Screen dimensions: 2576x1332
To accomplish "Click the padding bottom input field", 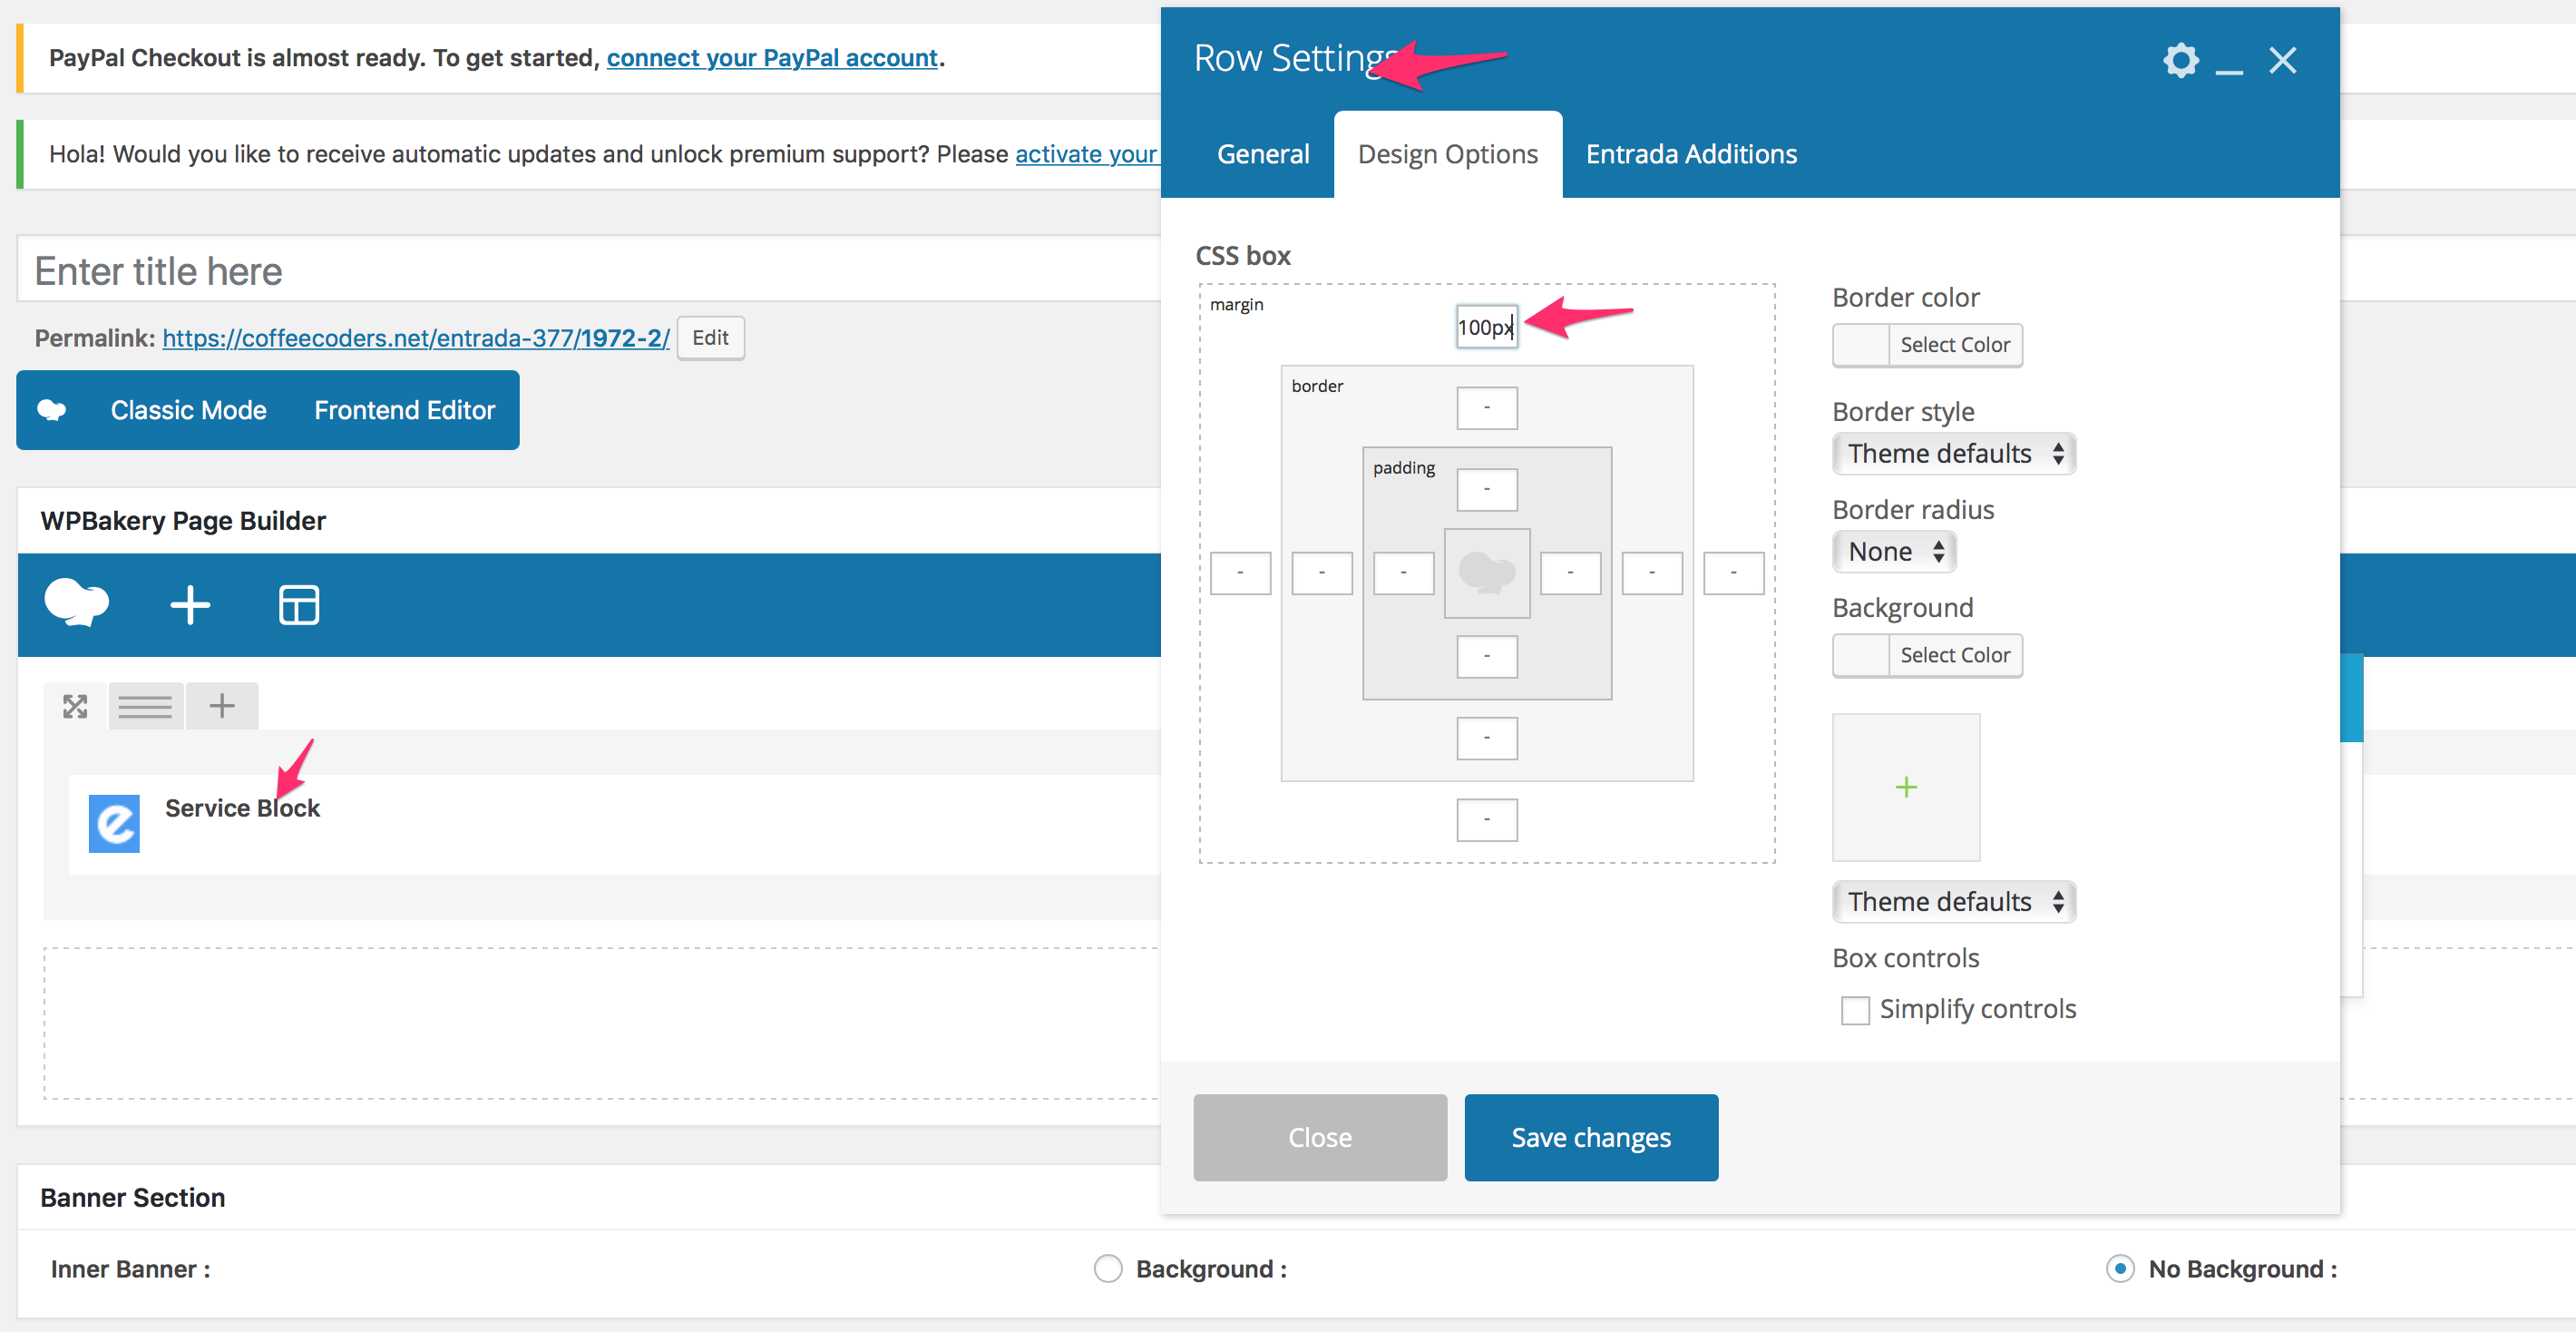I will coord(1487,657).
